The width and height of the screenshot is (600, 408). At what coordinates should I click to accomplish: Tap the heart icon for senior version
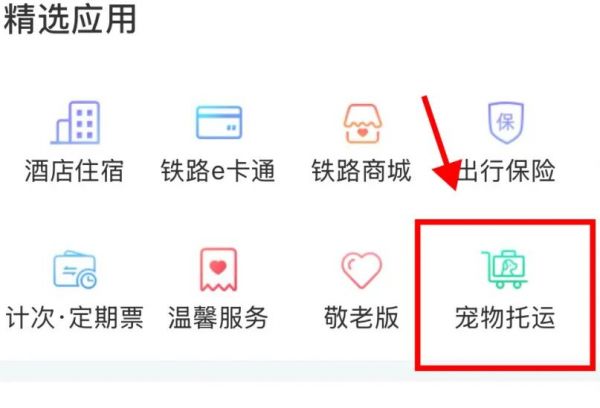pyautogui.click(x=362, y=270)
